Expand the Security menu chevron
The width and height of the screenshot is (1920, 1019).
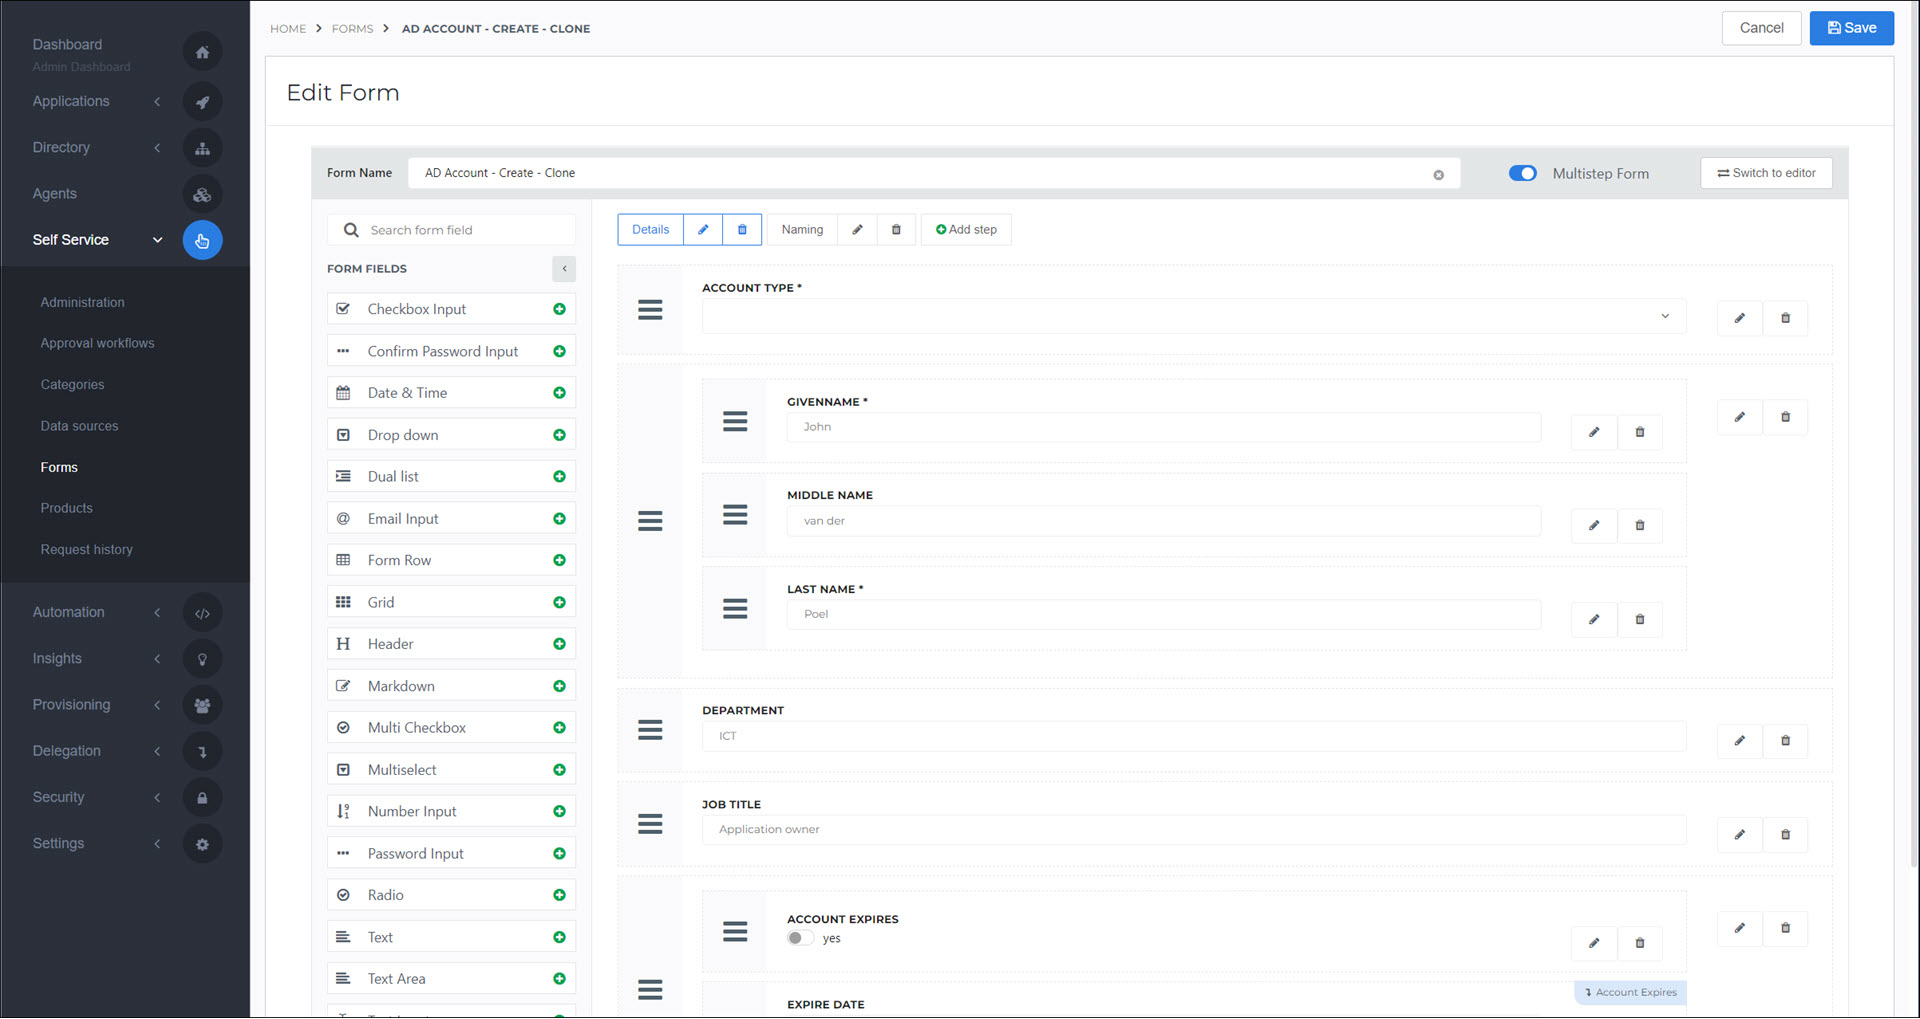point(157,797)
